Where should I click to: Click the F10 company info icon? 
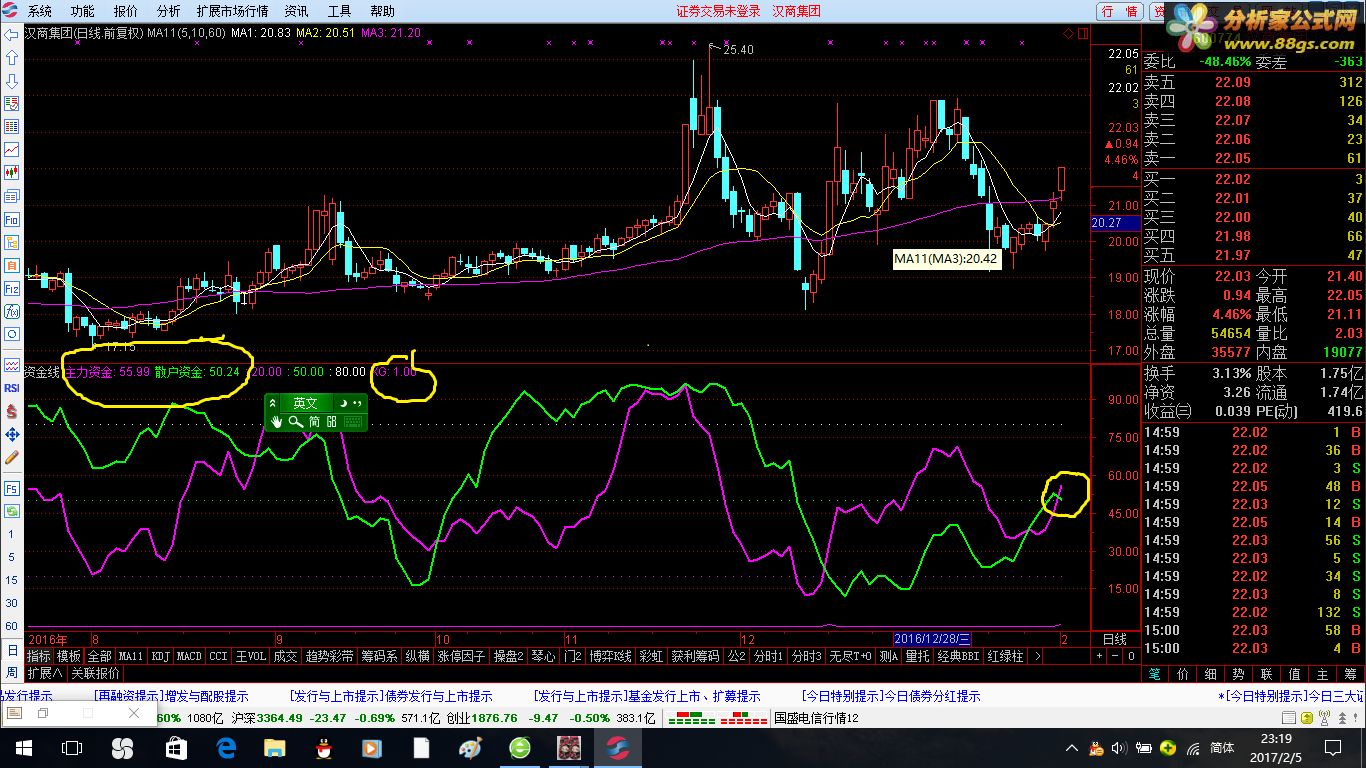coord(12,219)
